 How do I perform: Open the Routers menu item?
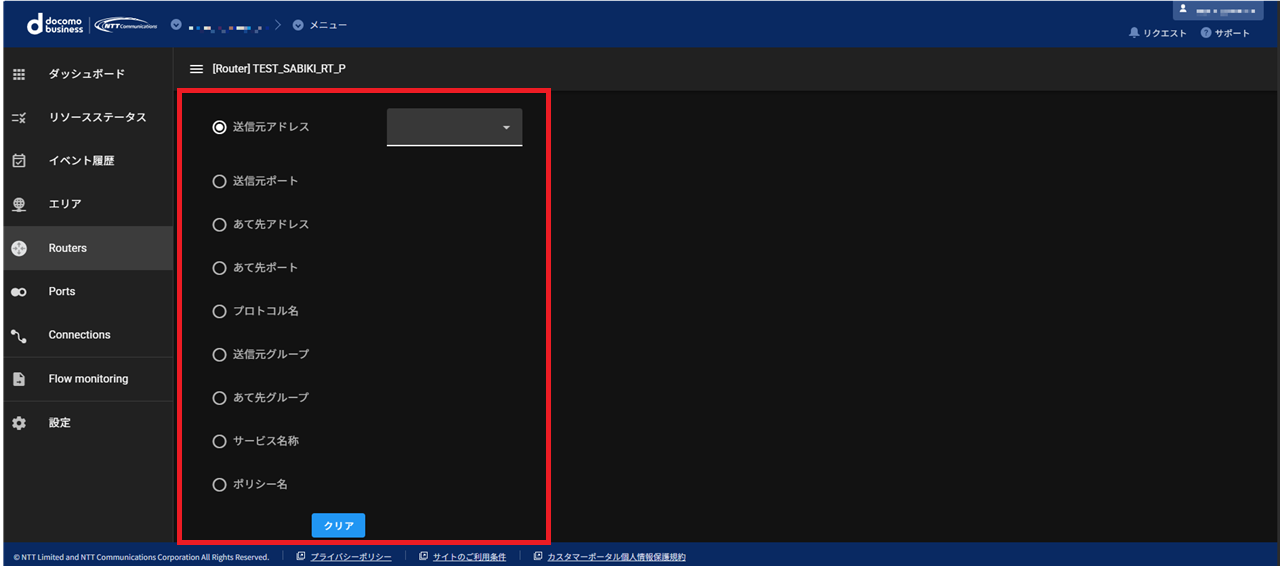(x=68, y=248)
